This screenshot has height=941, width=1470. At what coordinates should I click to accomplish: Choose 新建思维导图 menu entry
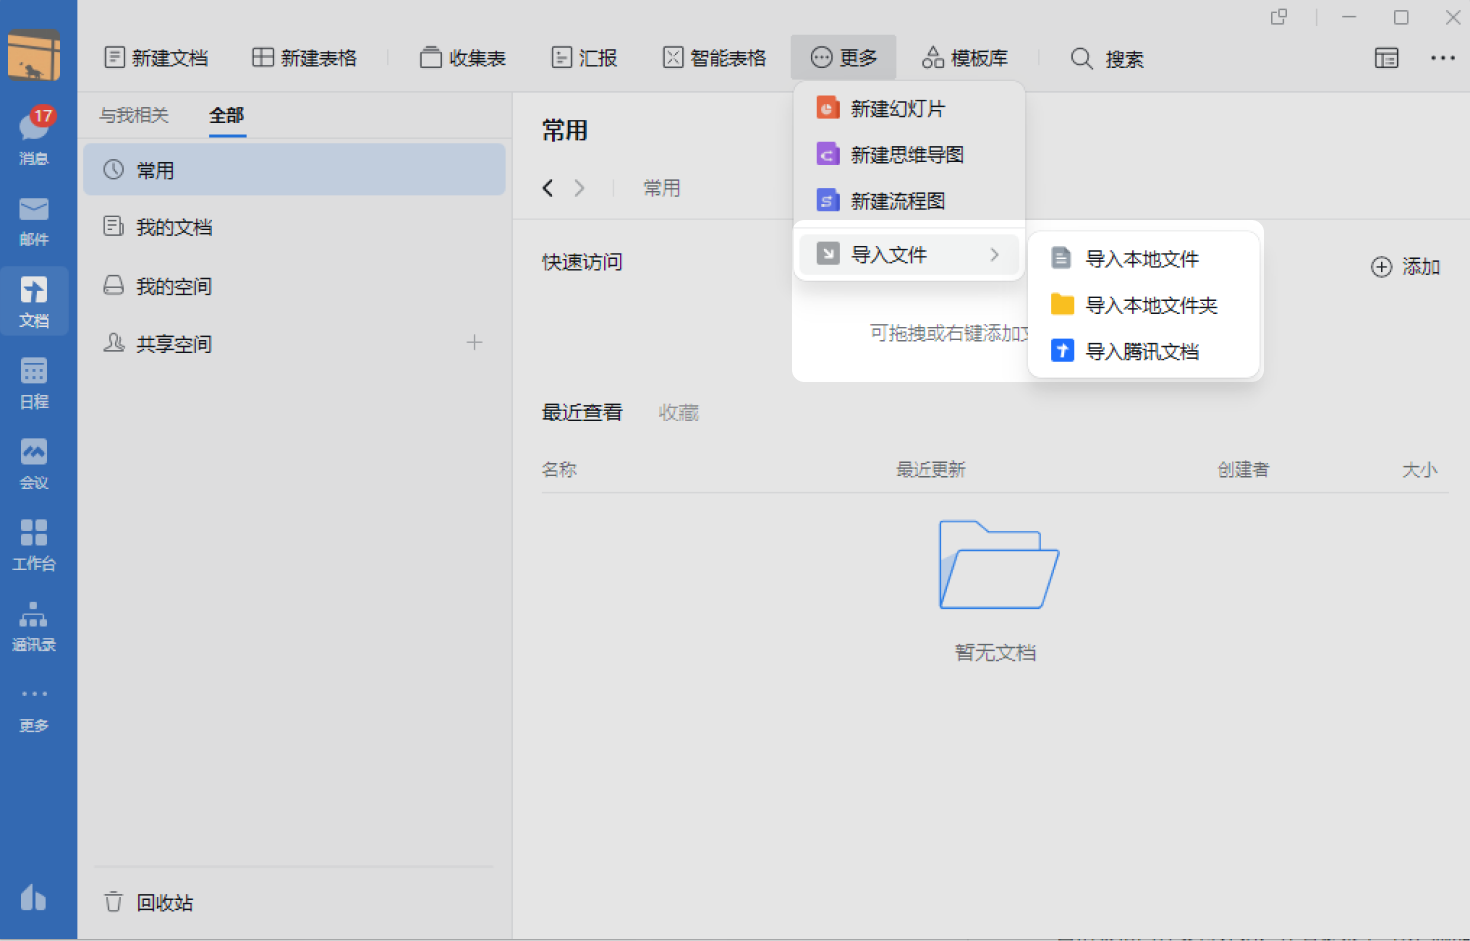[906, 155]
